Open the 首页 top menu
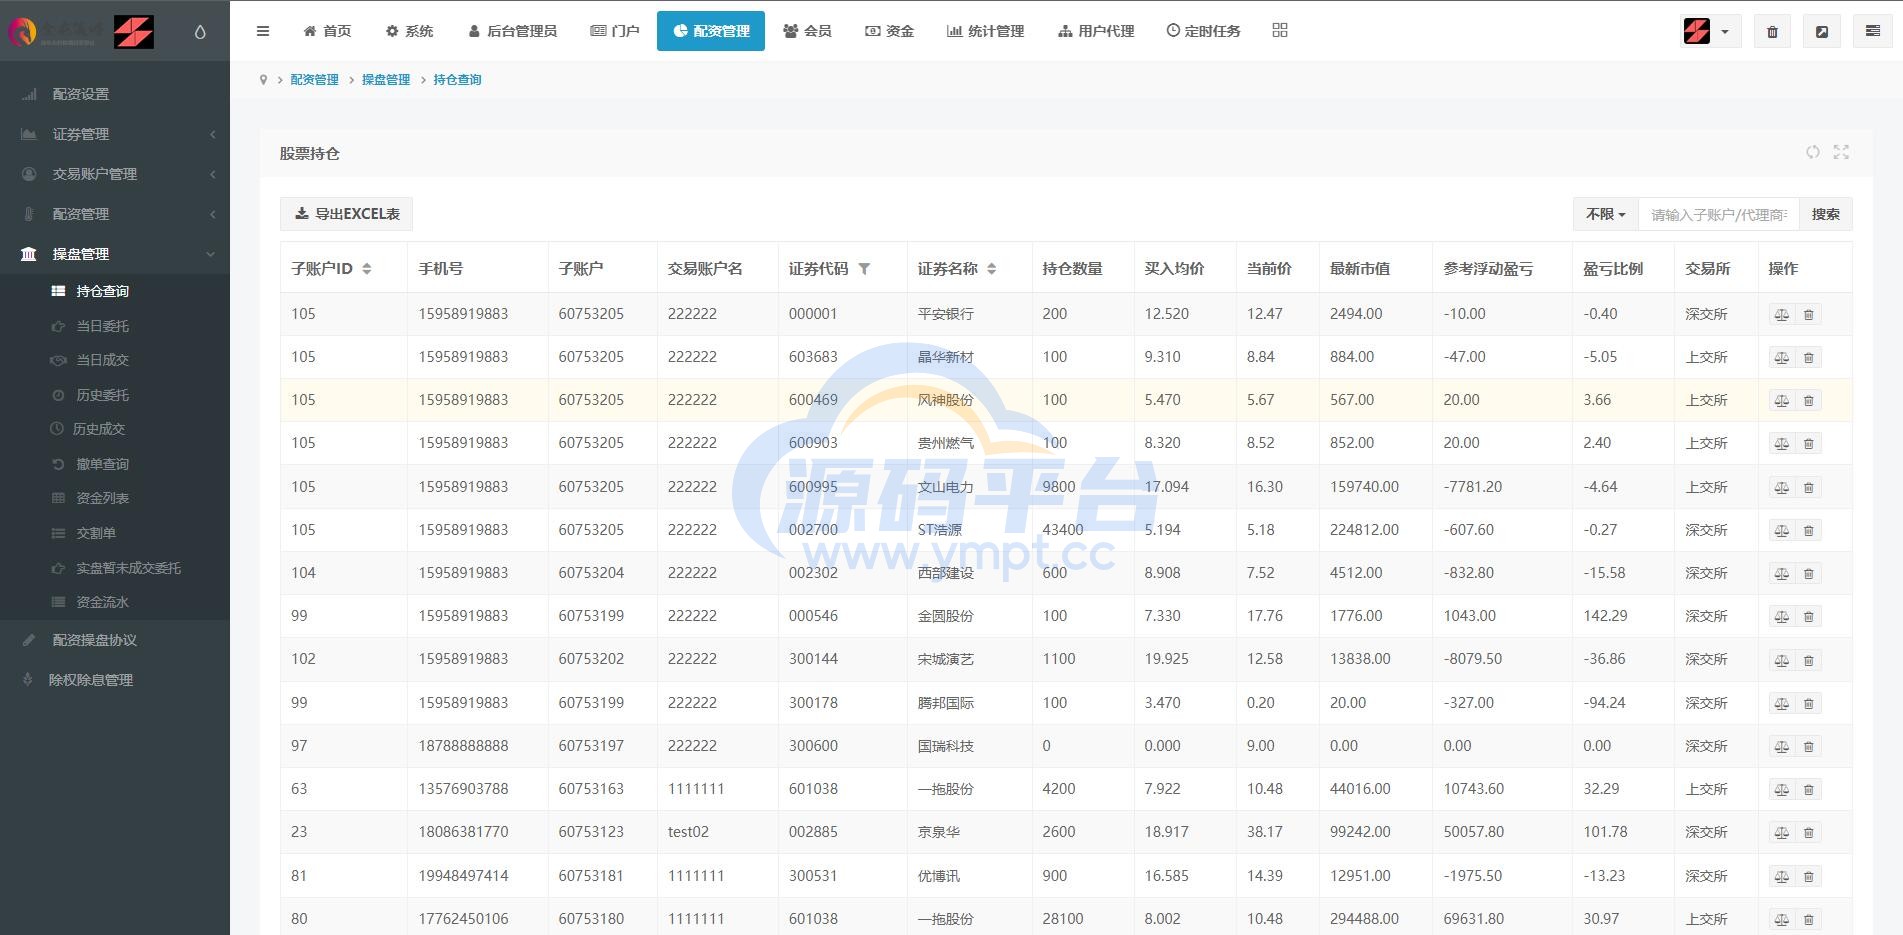 327,31
